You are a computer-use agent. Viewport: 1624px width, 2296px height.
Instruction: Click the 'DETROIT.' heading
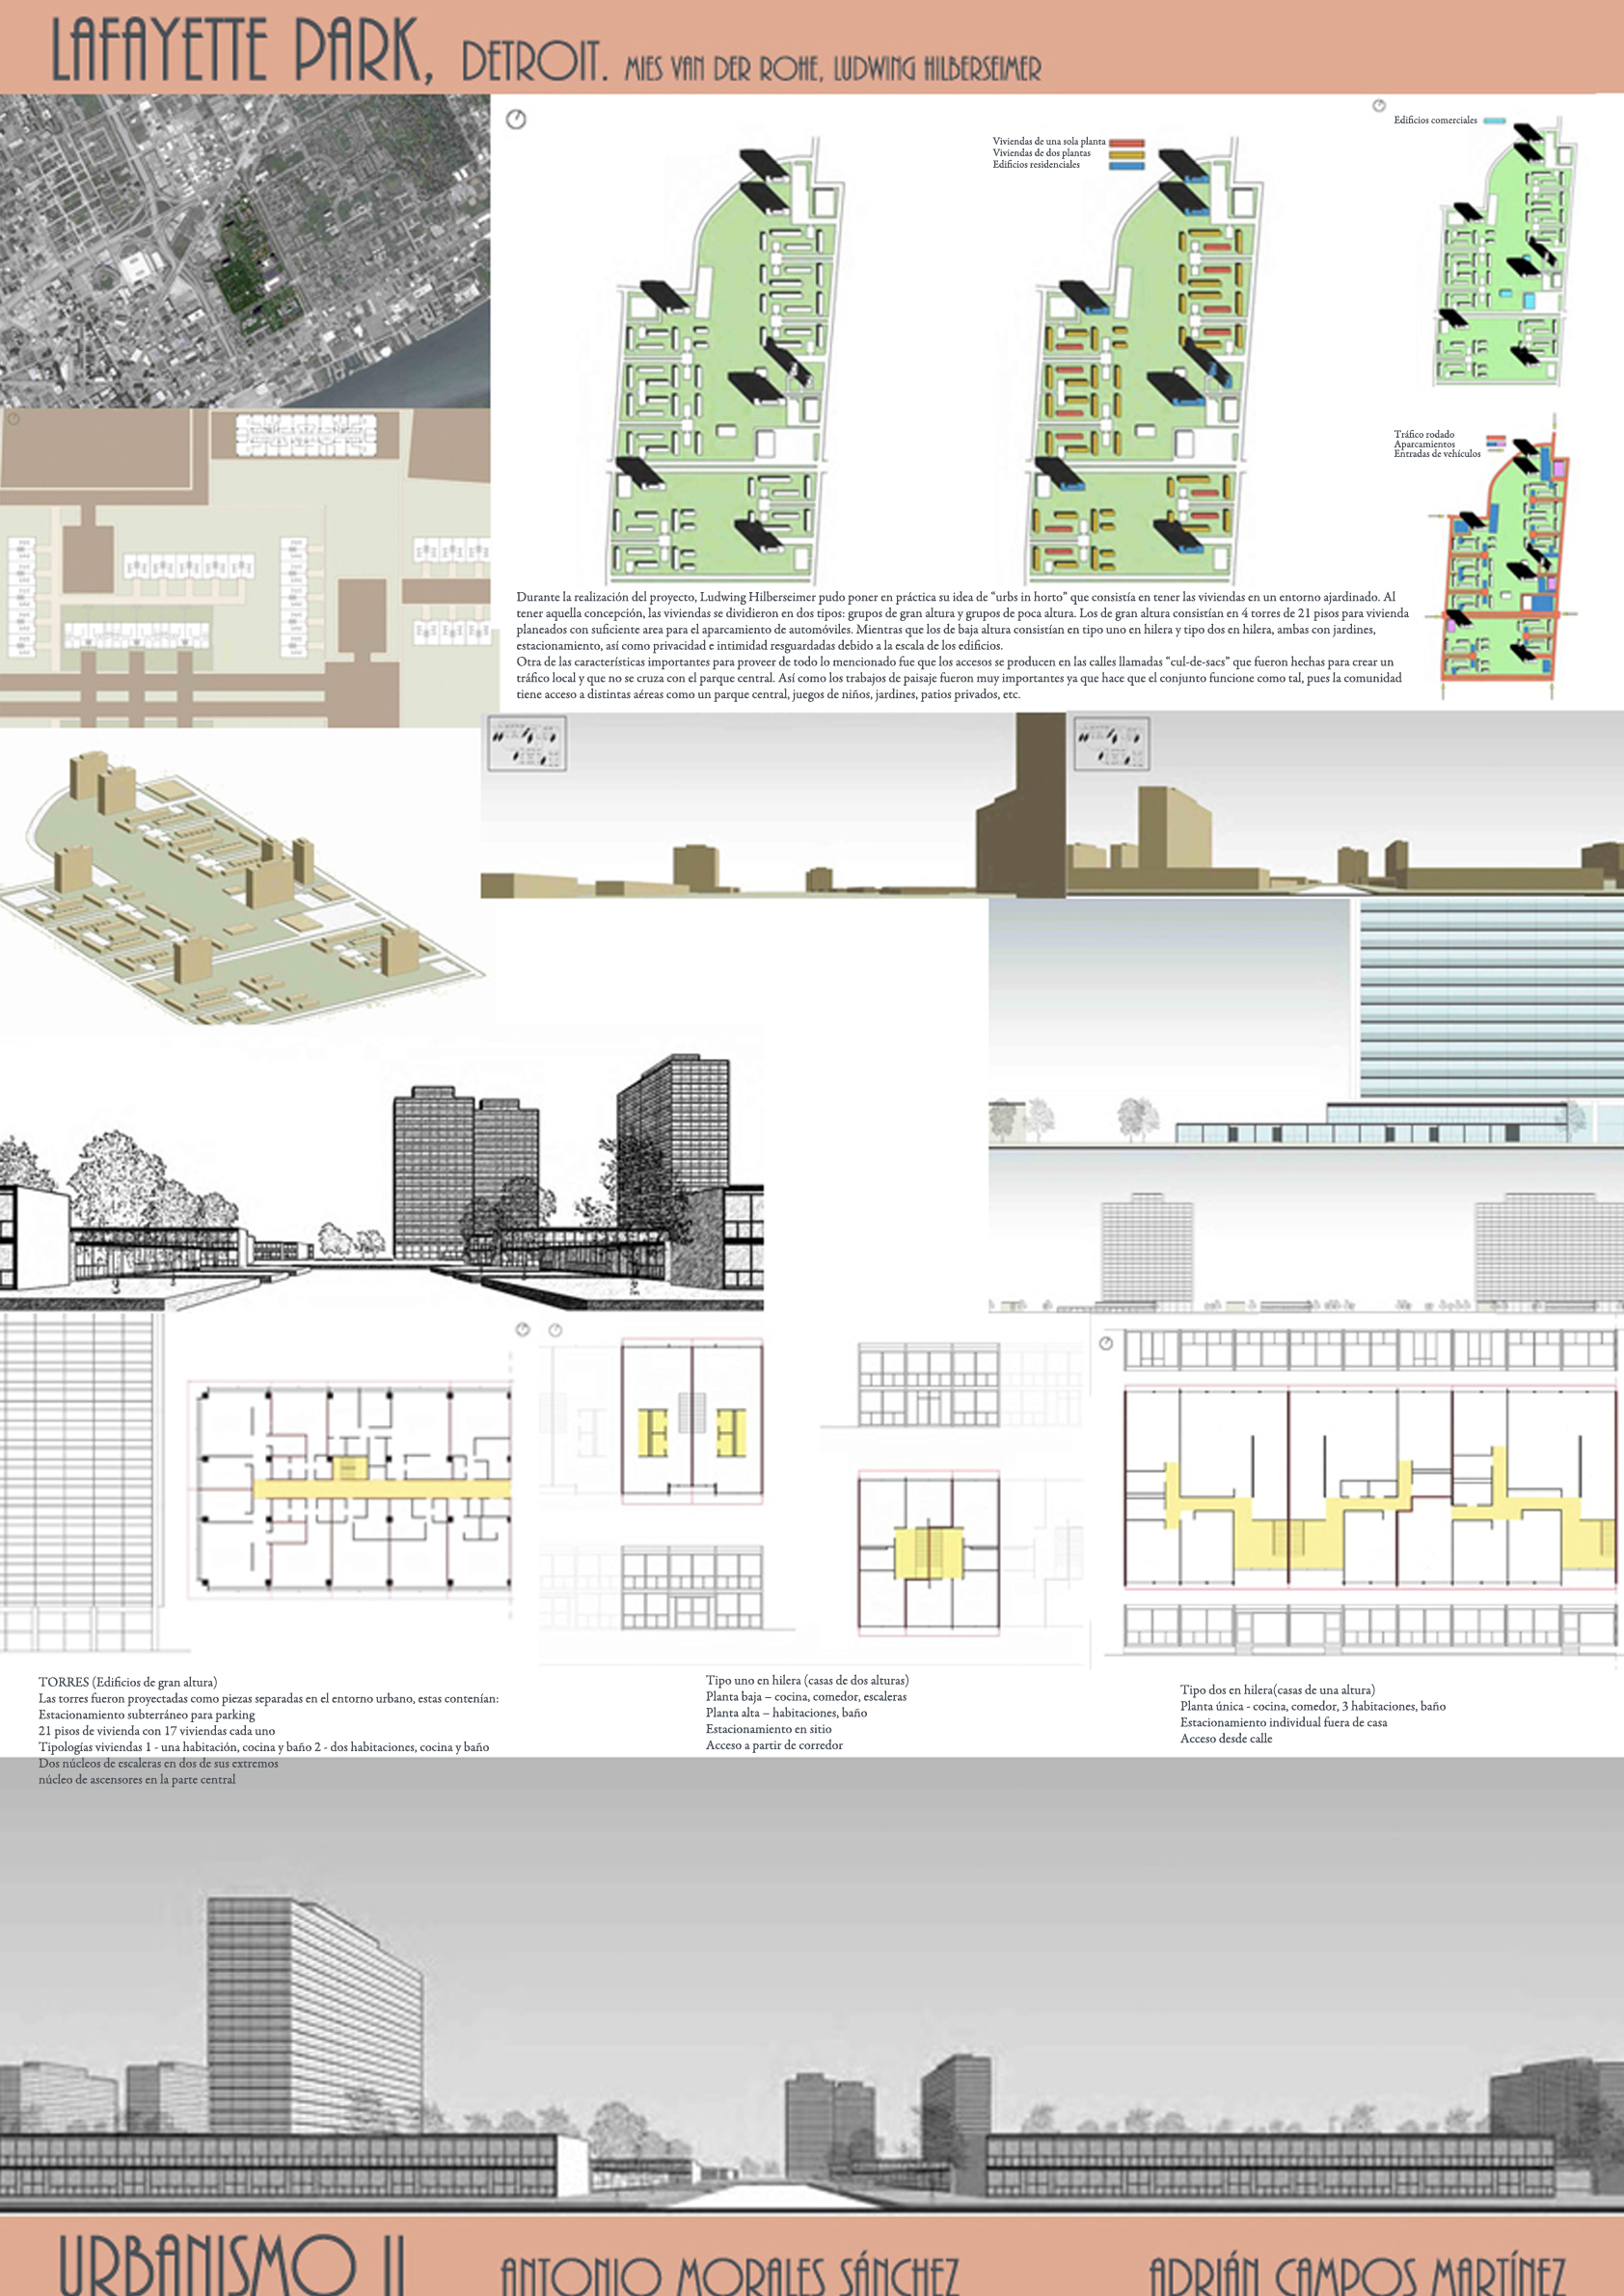[x=534, y=62]
